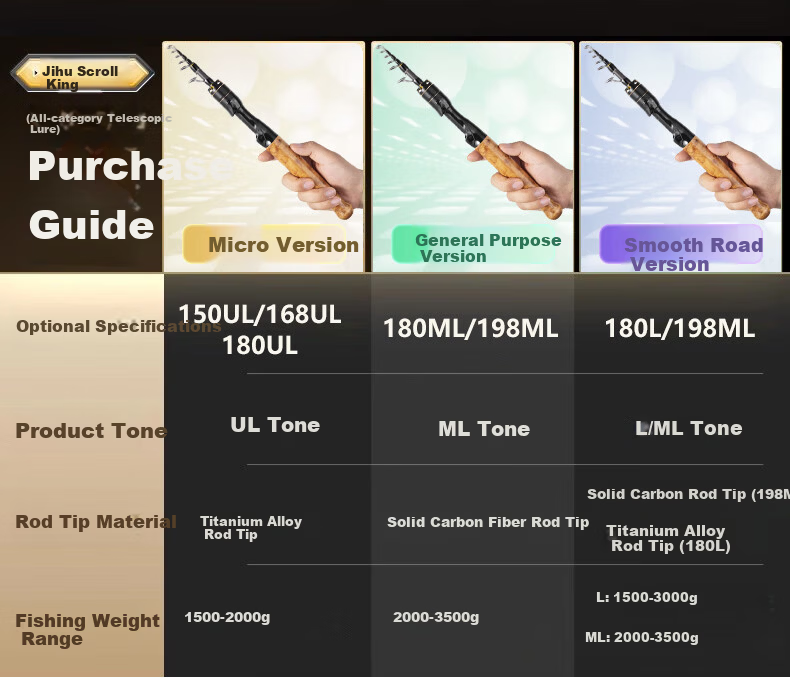Open the General Purpose Version rod photo
Image resolution: width=790 pixels, height=678 pixels.
click(x=473, y=157)
